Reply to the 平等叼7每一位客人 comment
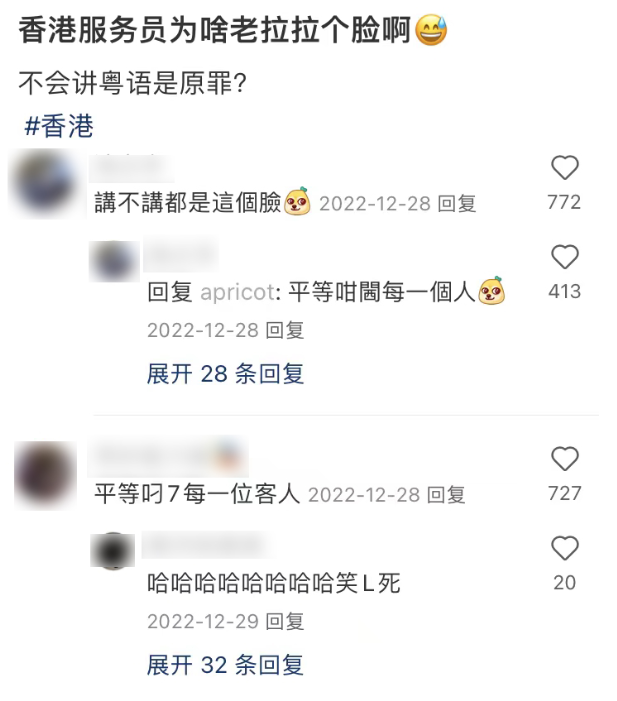 pos(446,495)
